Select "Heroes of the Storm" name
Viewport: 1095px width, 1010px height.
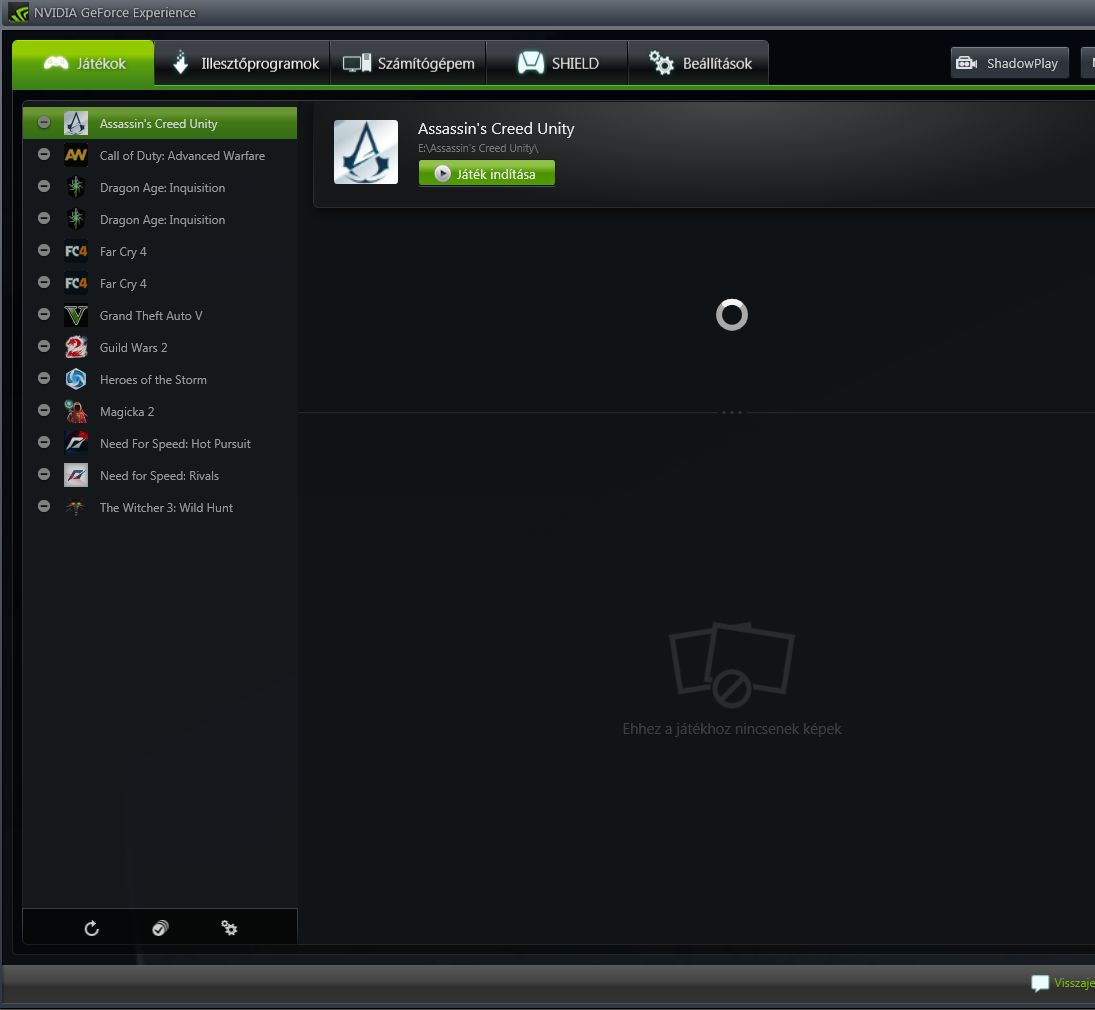tap(153, 379)
